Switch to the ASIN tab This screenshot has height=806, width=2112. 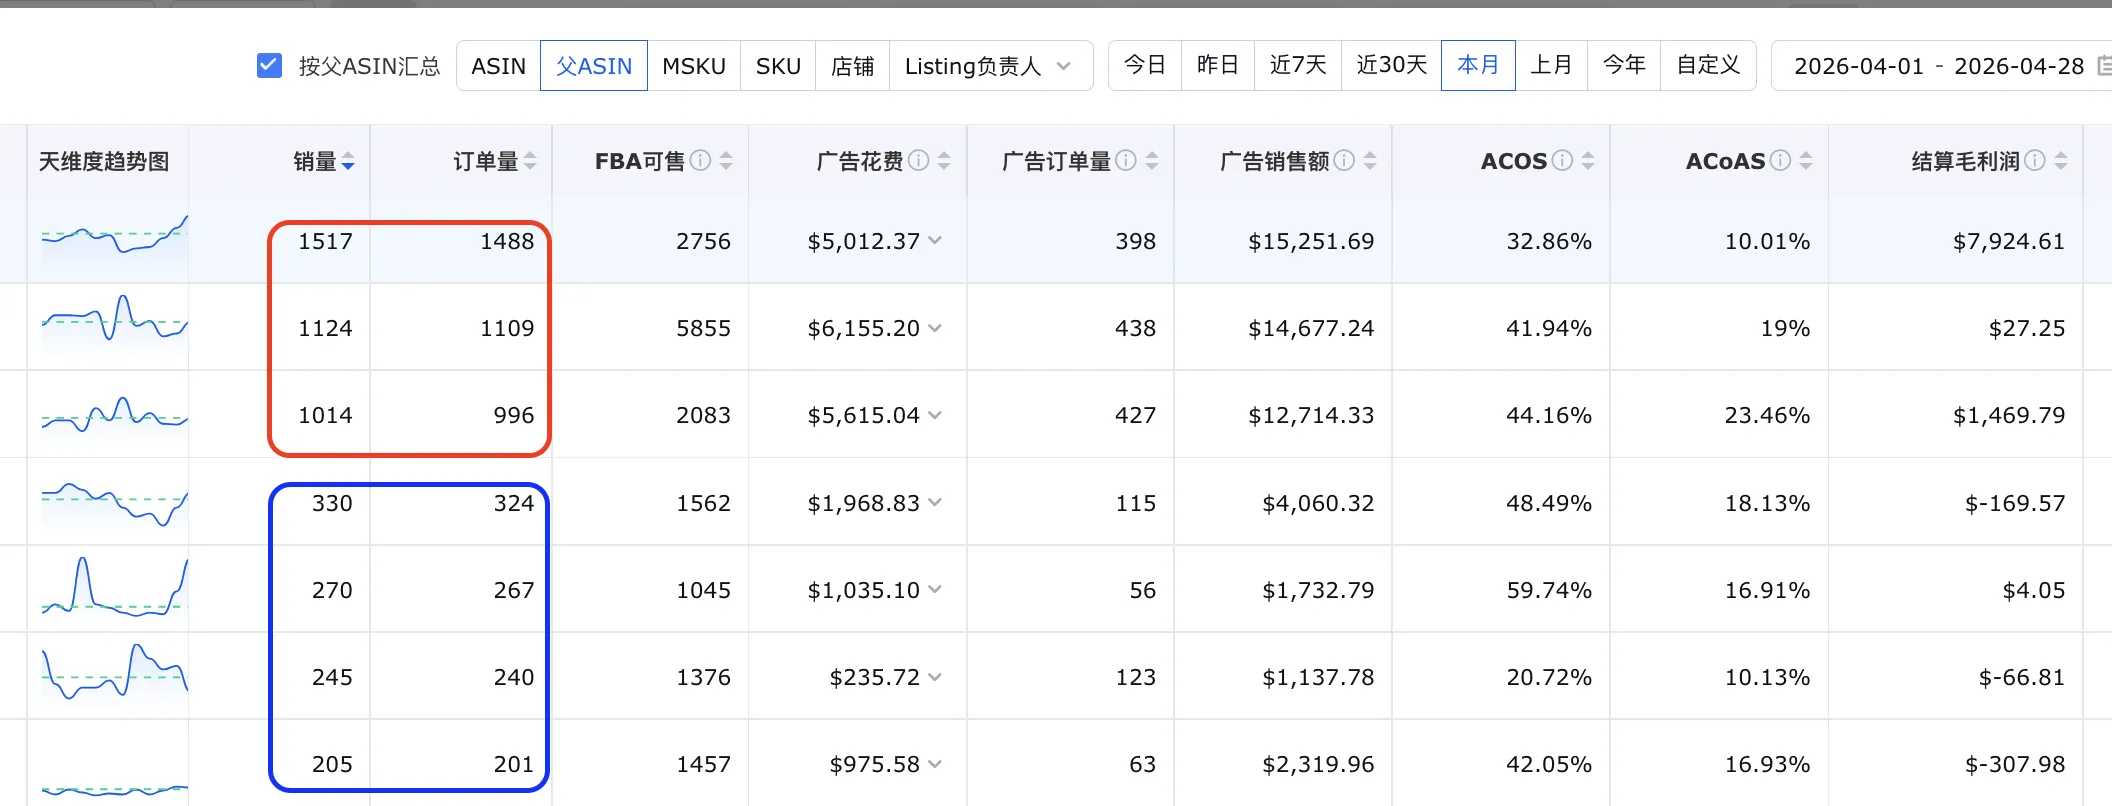(x=498, y=66)
